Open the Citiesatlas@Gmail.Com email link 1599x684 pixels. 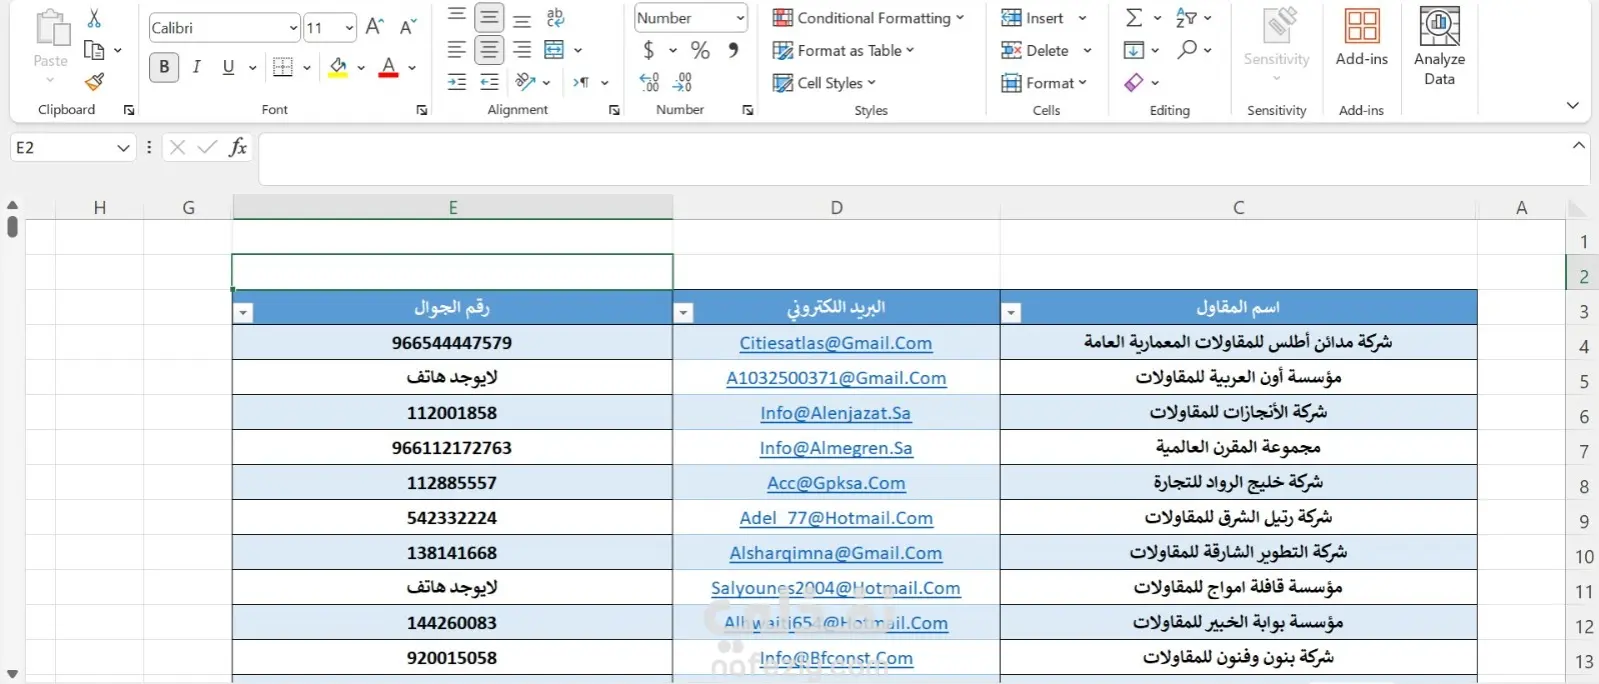pos(835,343)
